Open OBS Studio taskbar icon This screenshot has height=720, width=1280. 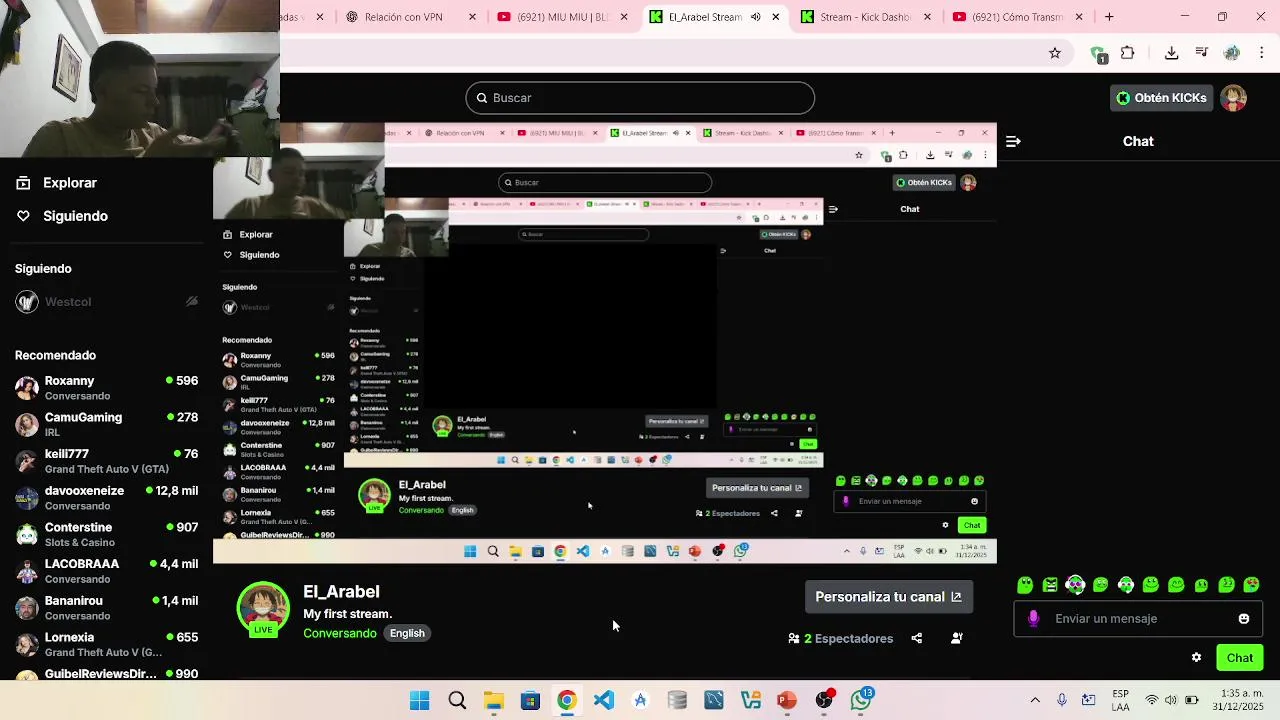click(x=824, y=700)
